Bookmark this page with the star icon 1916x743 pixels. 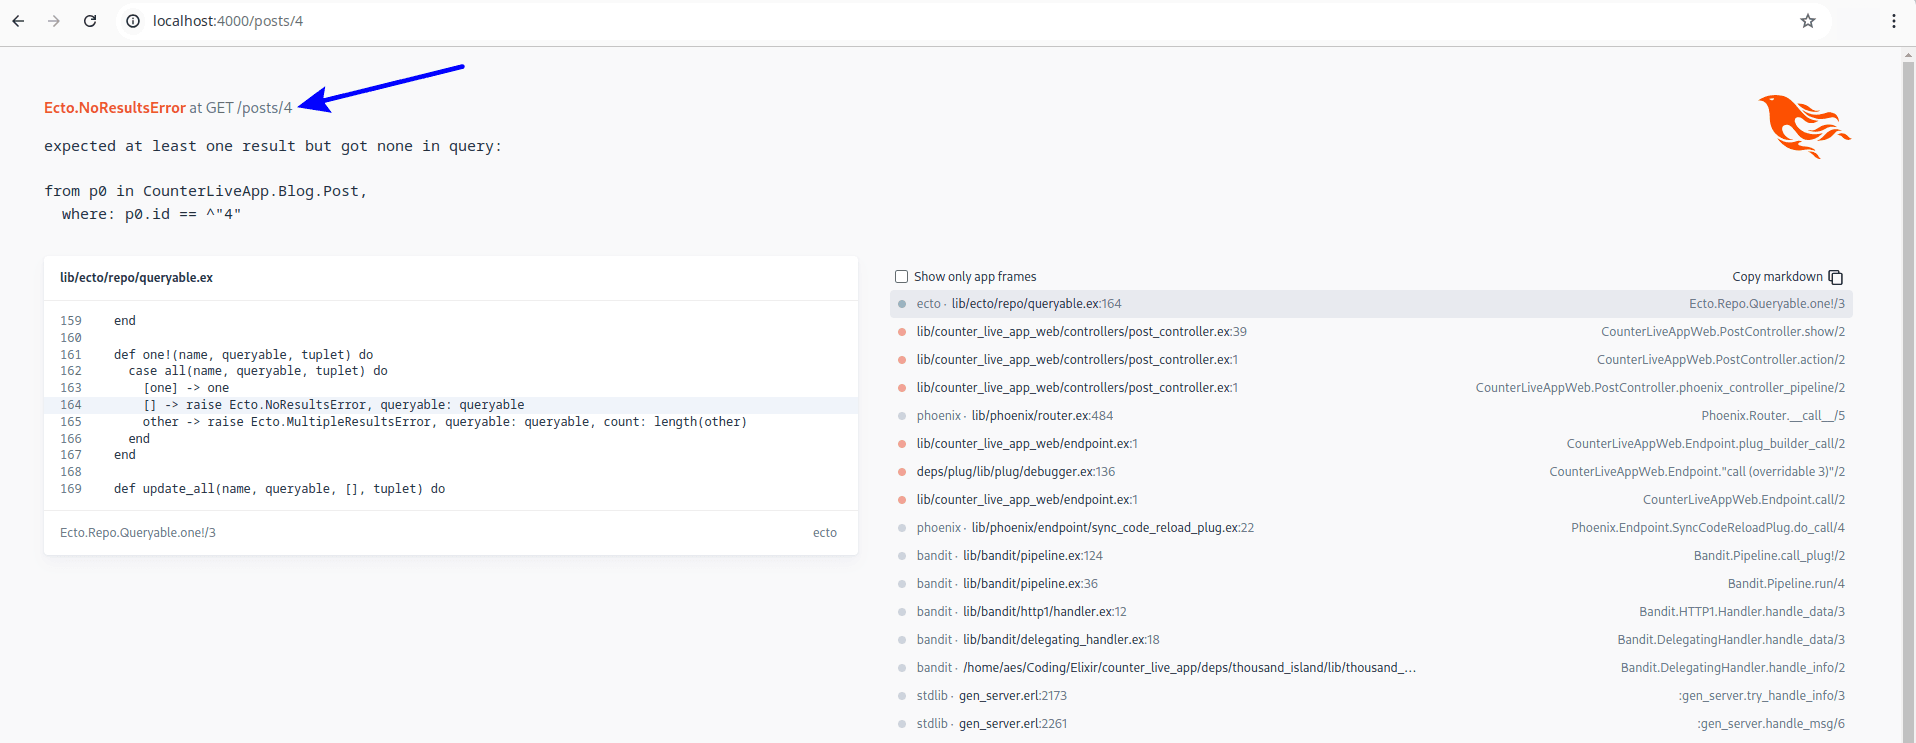[1808, 21]
